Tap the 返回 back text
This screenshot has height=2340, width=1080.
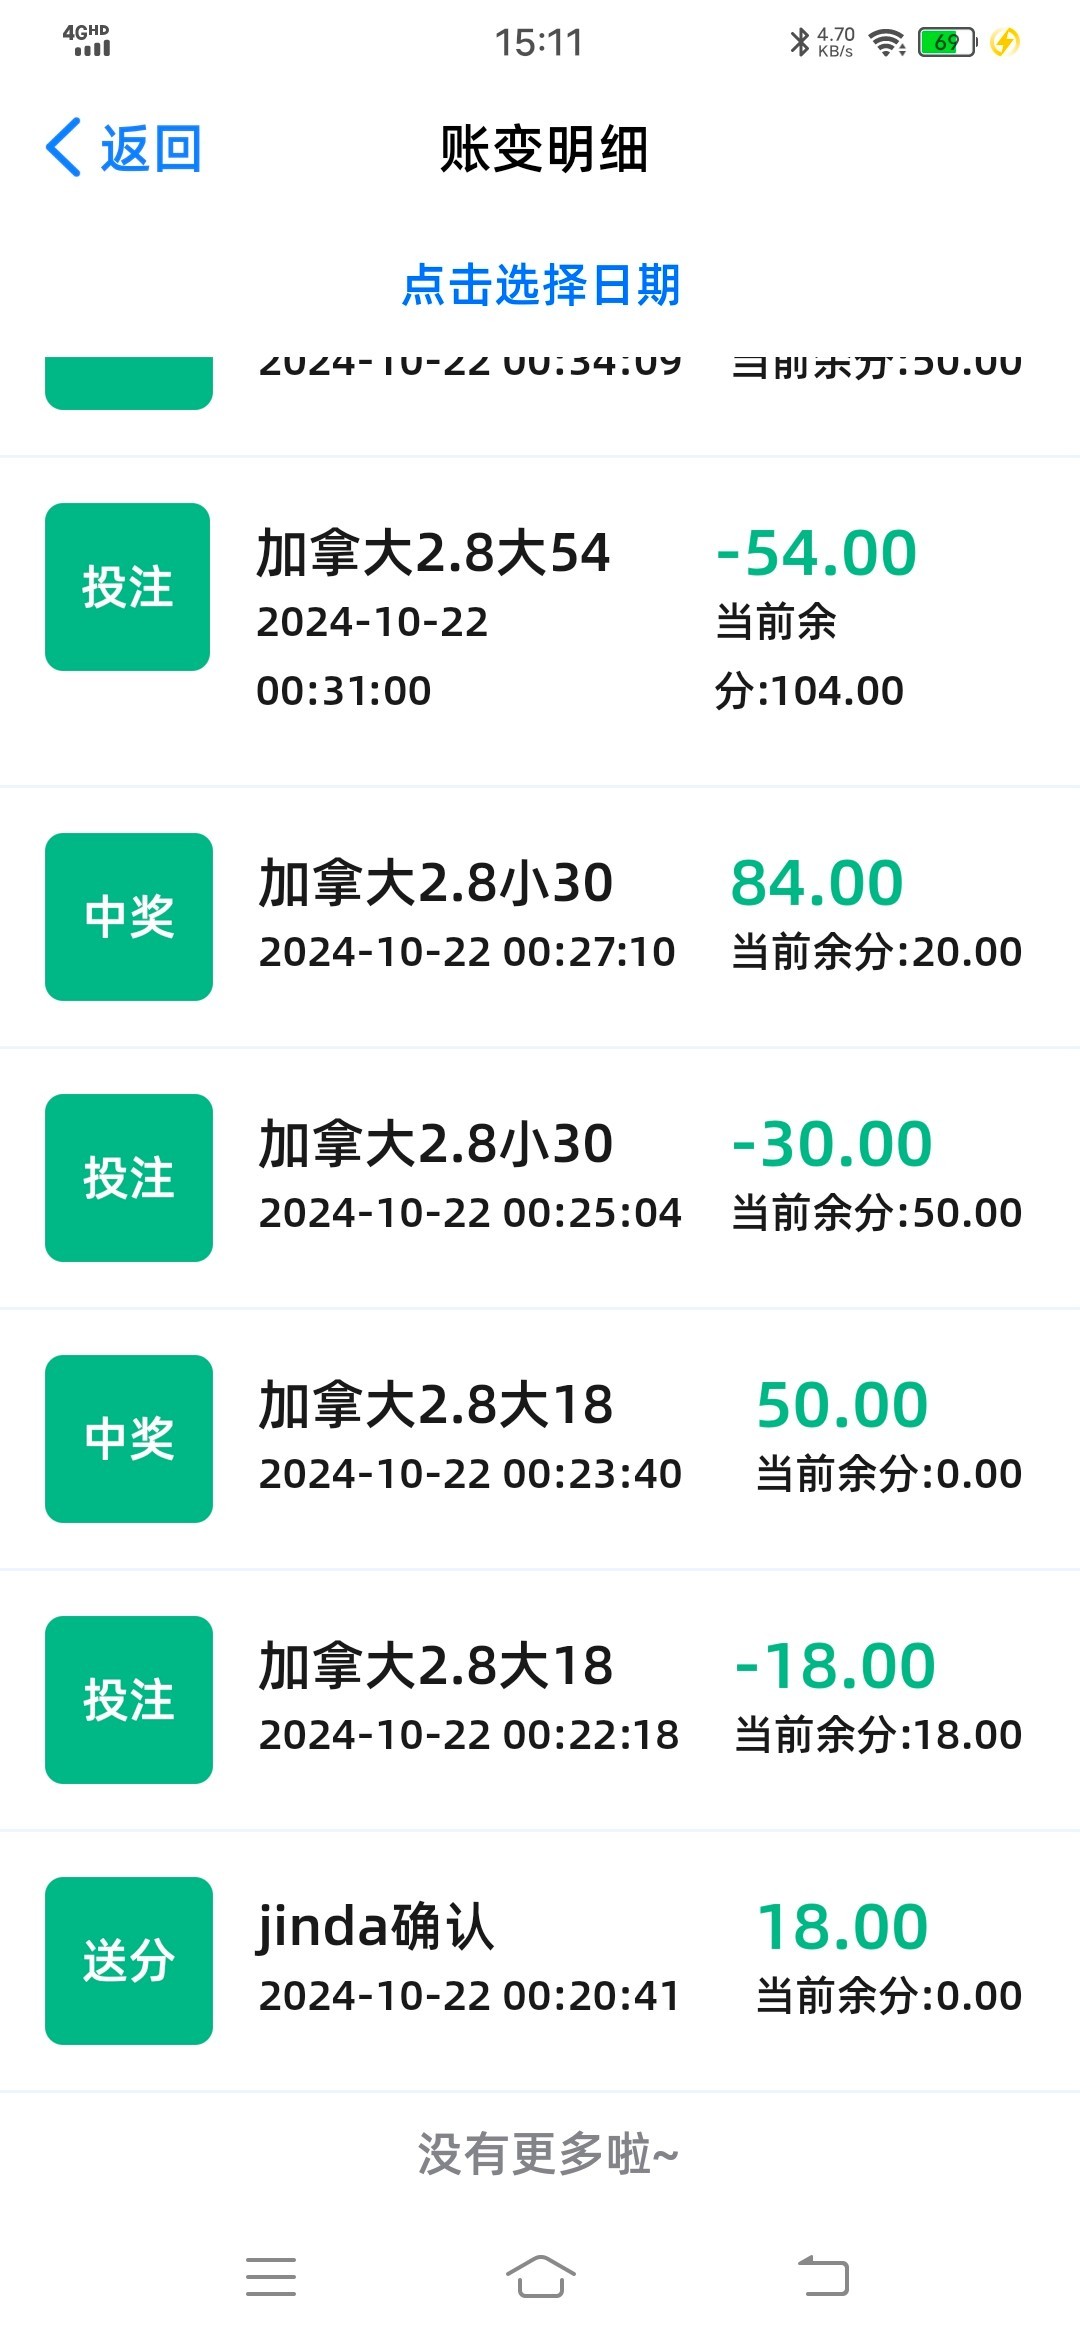tap(151, 149)
